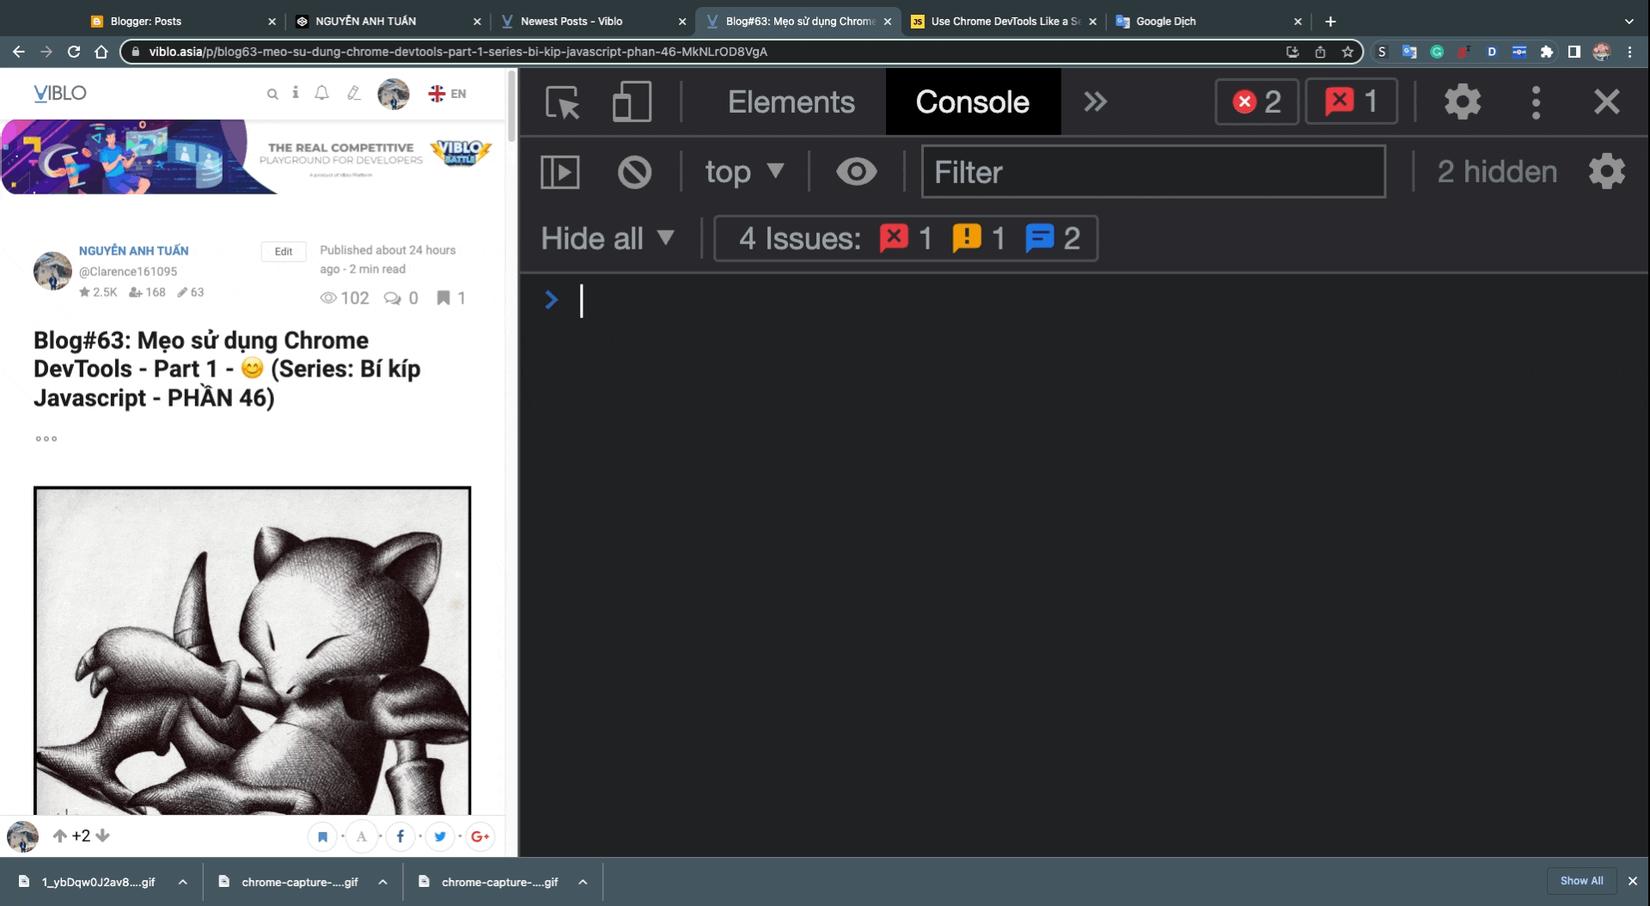Toggle the device toolbar
The image size is (1650, 906).
pos(632,101)
